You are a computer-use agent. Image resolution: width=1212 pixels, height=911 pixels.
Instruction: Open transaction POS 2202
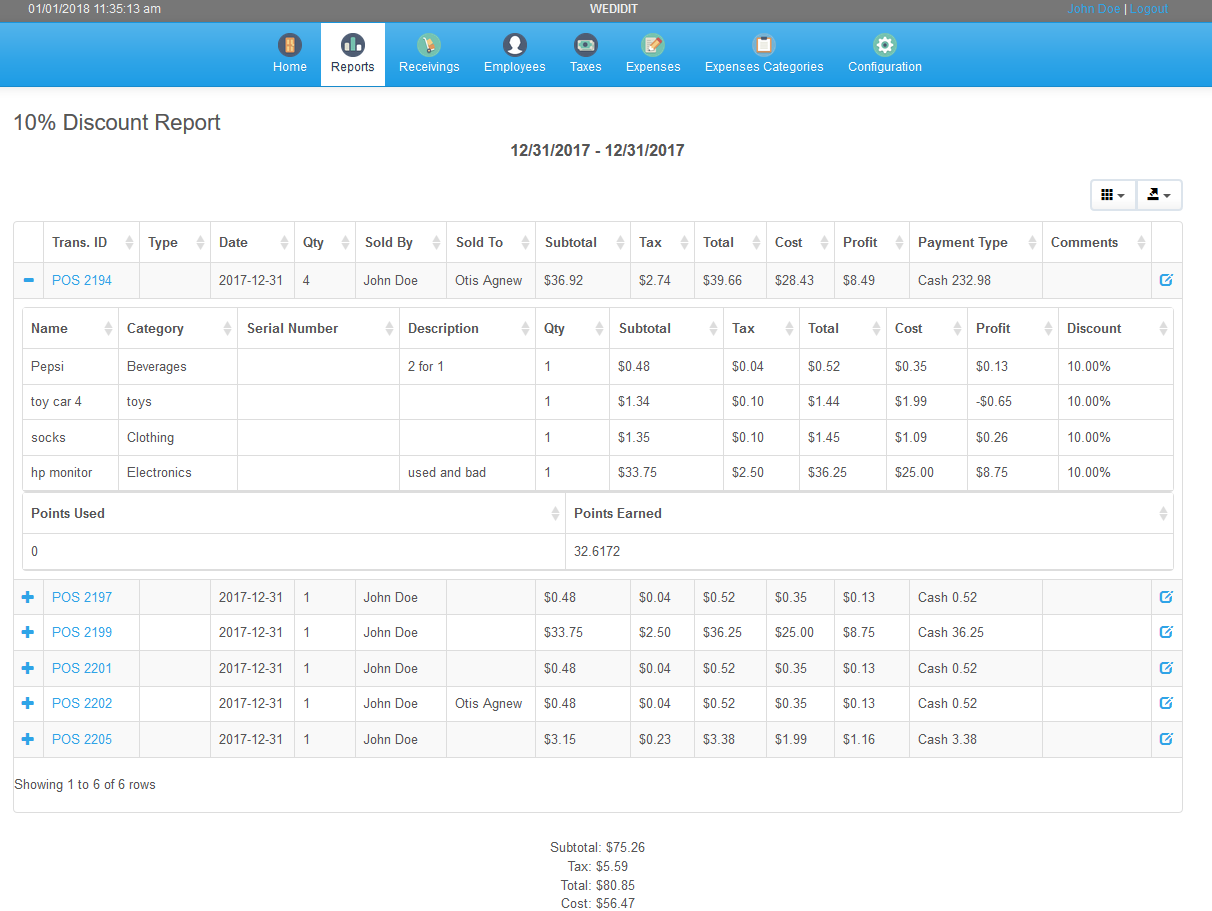(x=81, y=703)
